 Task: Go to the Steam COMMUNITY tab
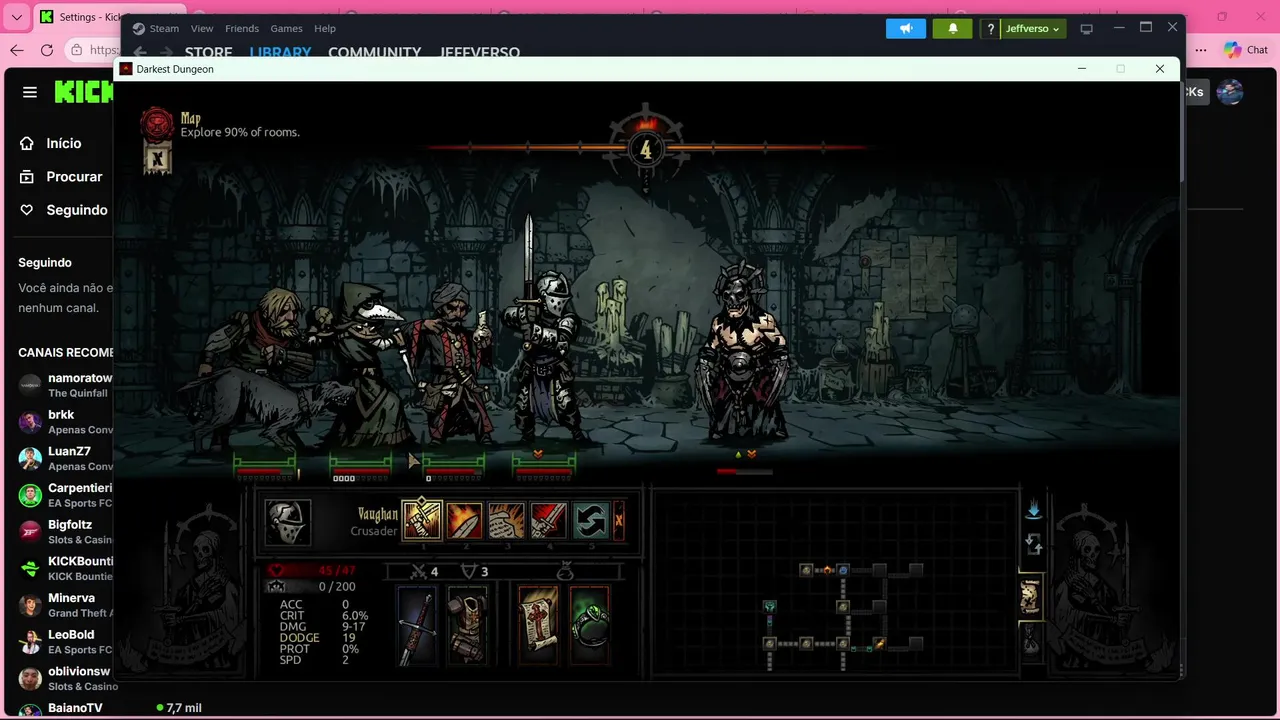pos(375,52)
